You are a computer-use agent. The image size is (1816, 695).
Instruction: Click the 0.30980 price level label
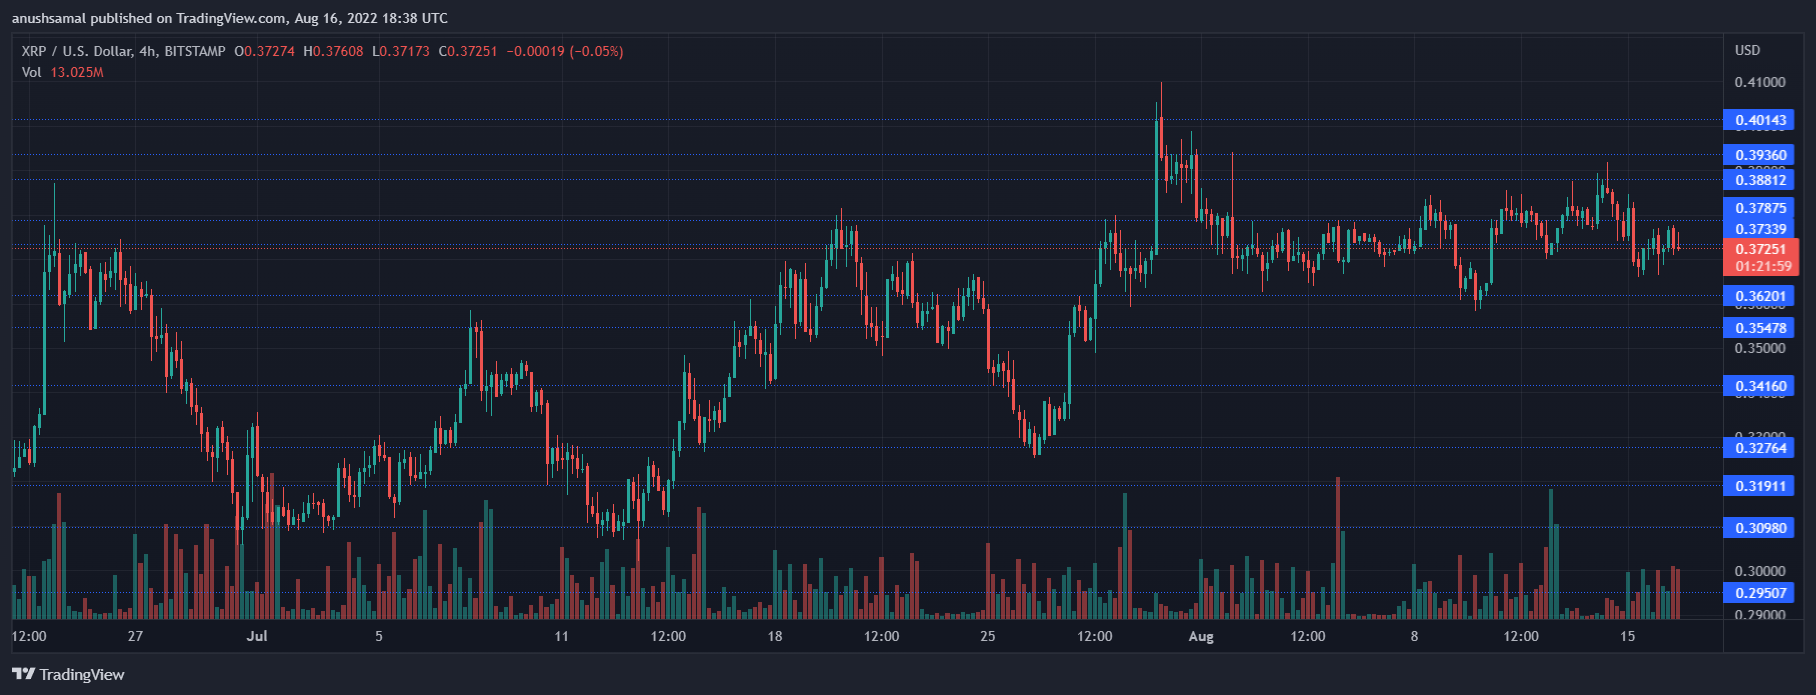(1760, 528)
